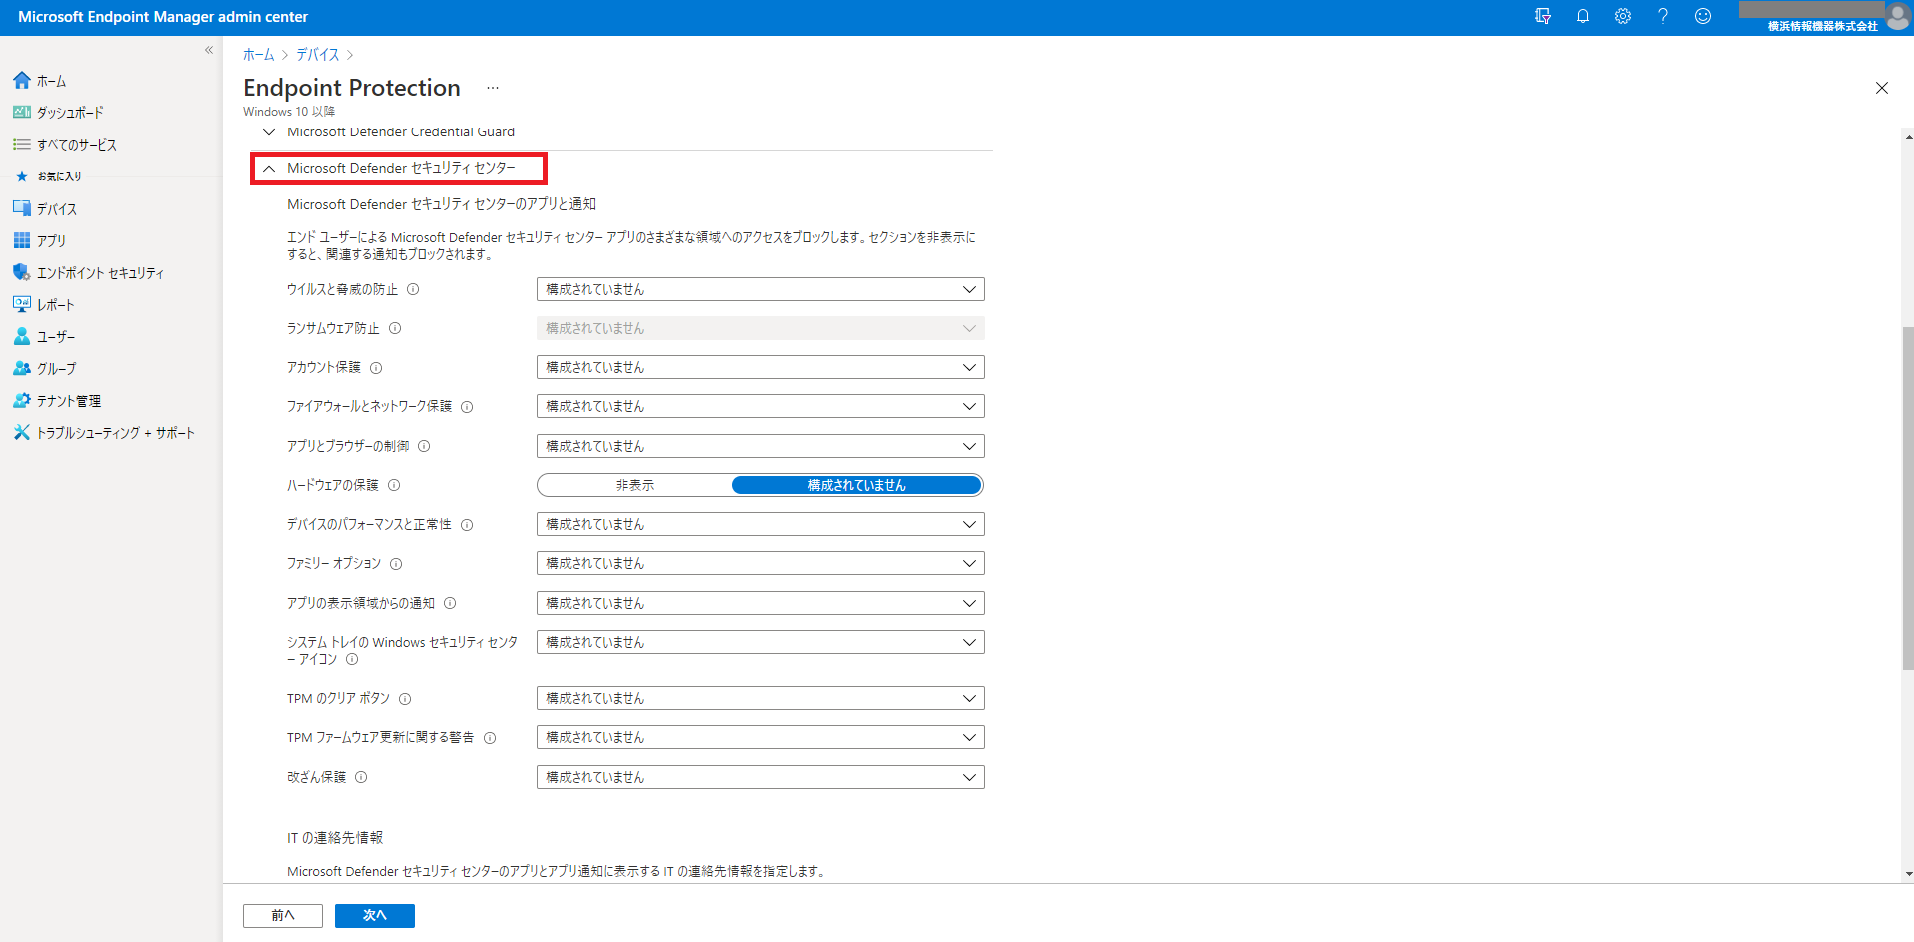Image resolution: width=1914 pixels, height=942 pixels.
Task: Click info icon next to ハードウェアの保護
Action: [x=394, y=485]
